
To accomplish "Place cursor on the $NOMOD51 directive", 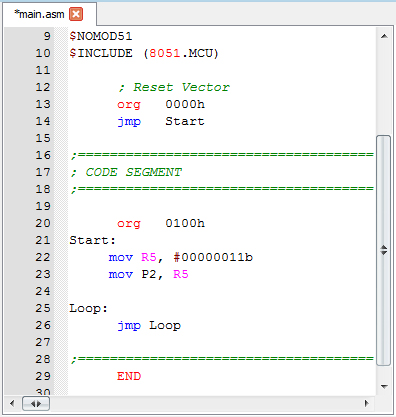I will click(x=101, y=36).
